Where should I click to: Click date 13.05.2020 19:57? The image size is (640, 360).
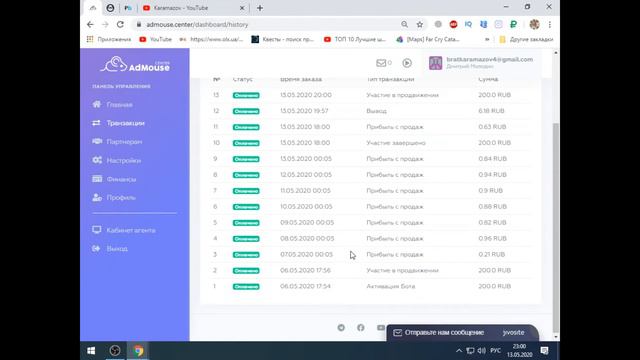pos(304,111)
